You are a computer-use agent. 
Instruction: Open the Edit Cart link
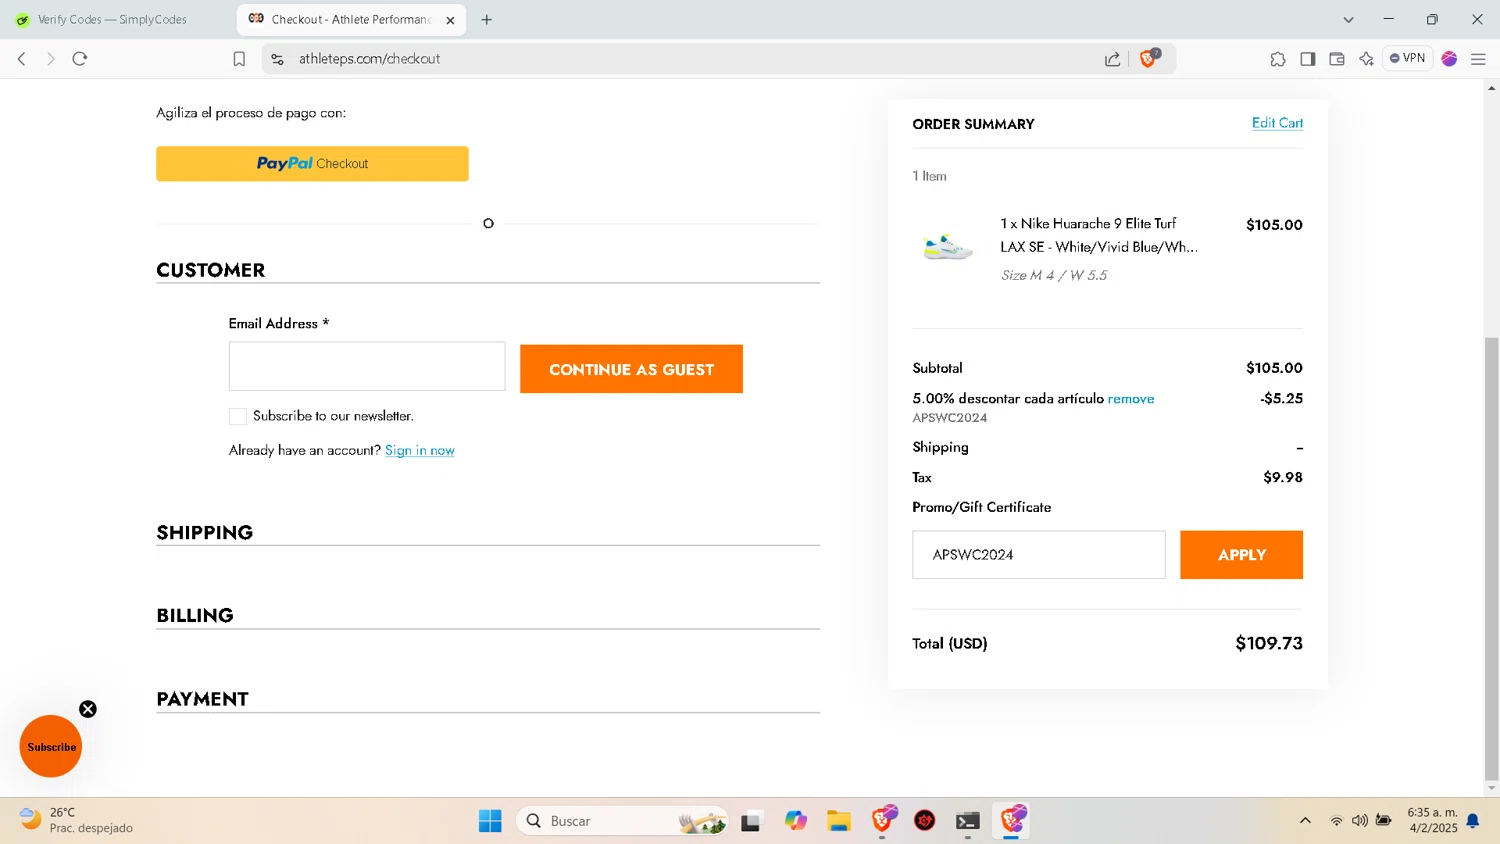[1277, 123]
